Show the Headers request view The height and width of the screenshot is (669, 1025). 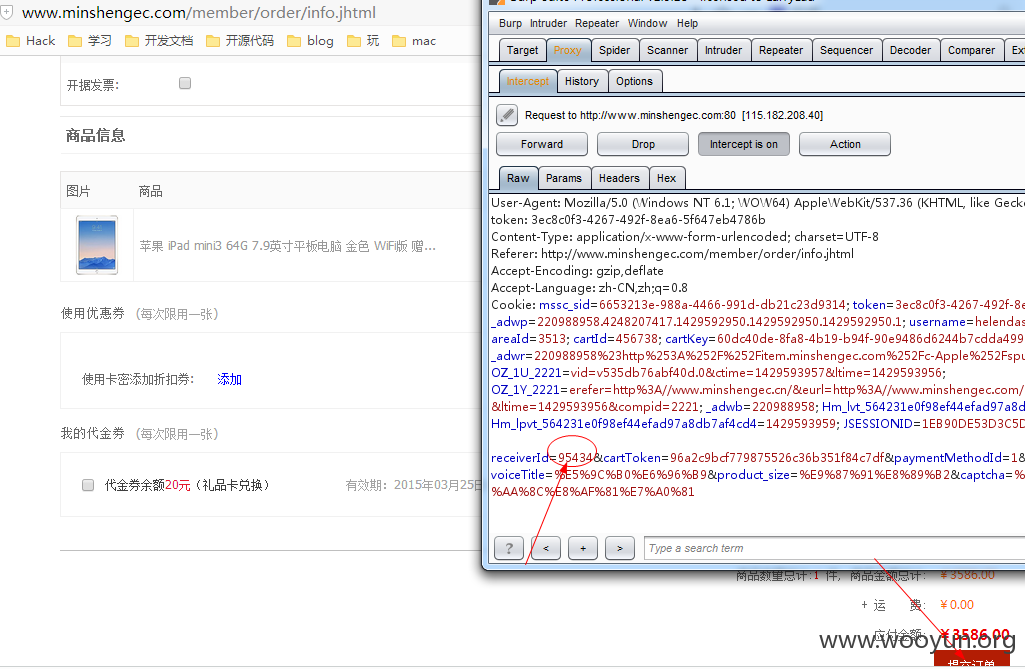click(x=619, y=178)
